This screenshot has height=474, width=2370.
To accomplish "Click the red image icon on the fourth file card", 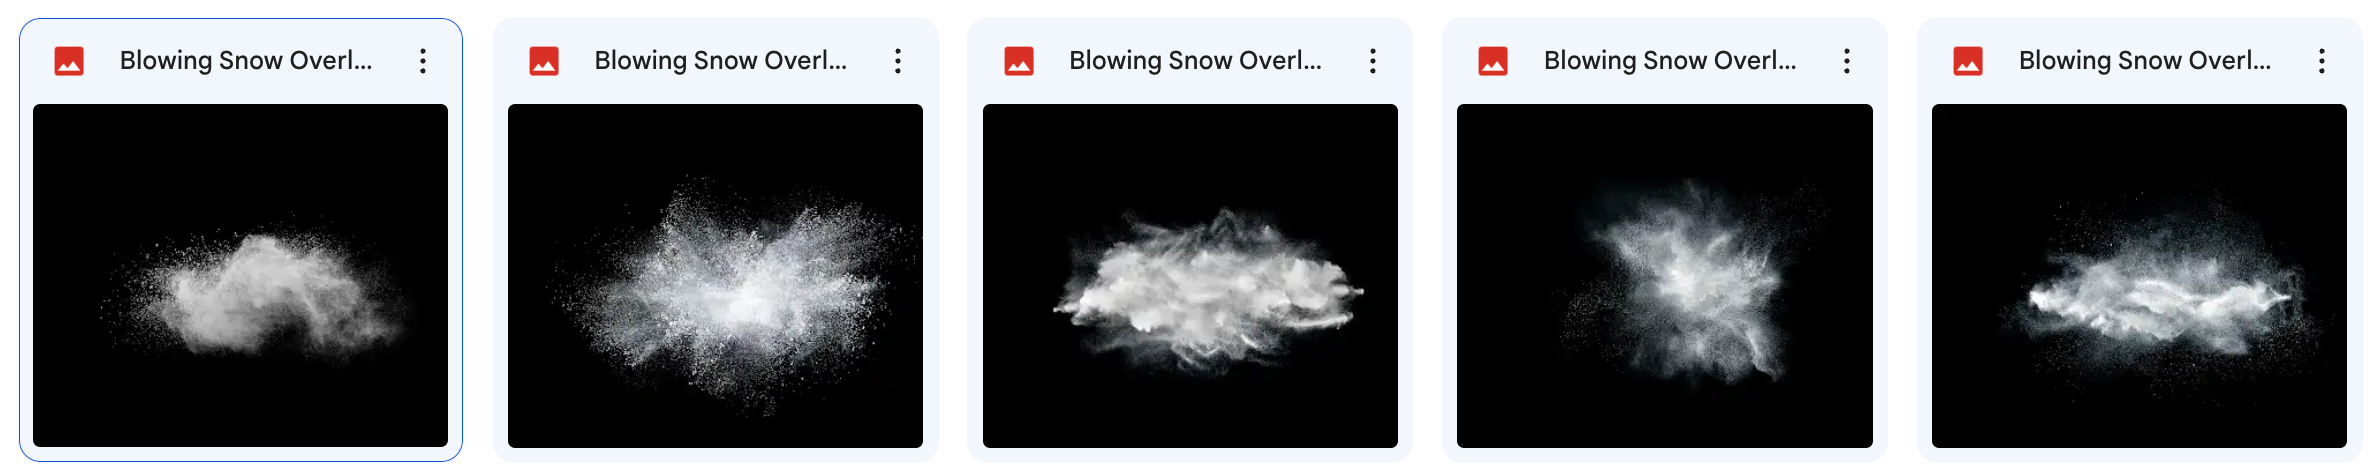I will (1493, 61).
